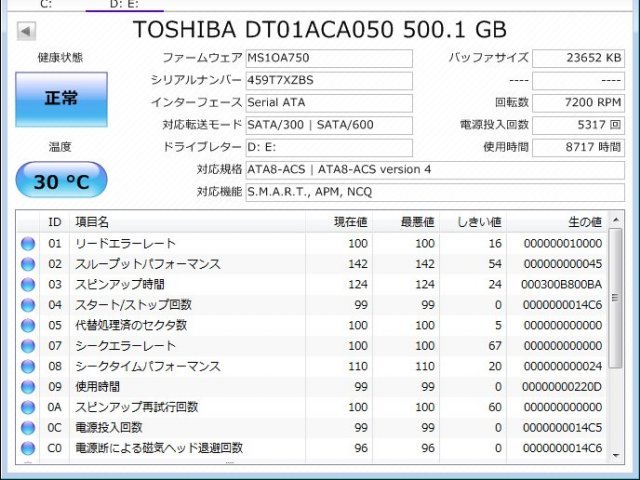
Task: Click the 最悪値 column header
Action: 406,222
